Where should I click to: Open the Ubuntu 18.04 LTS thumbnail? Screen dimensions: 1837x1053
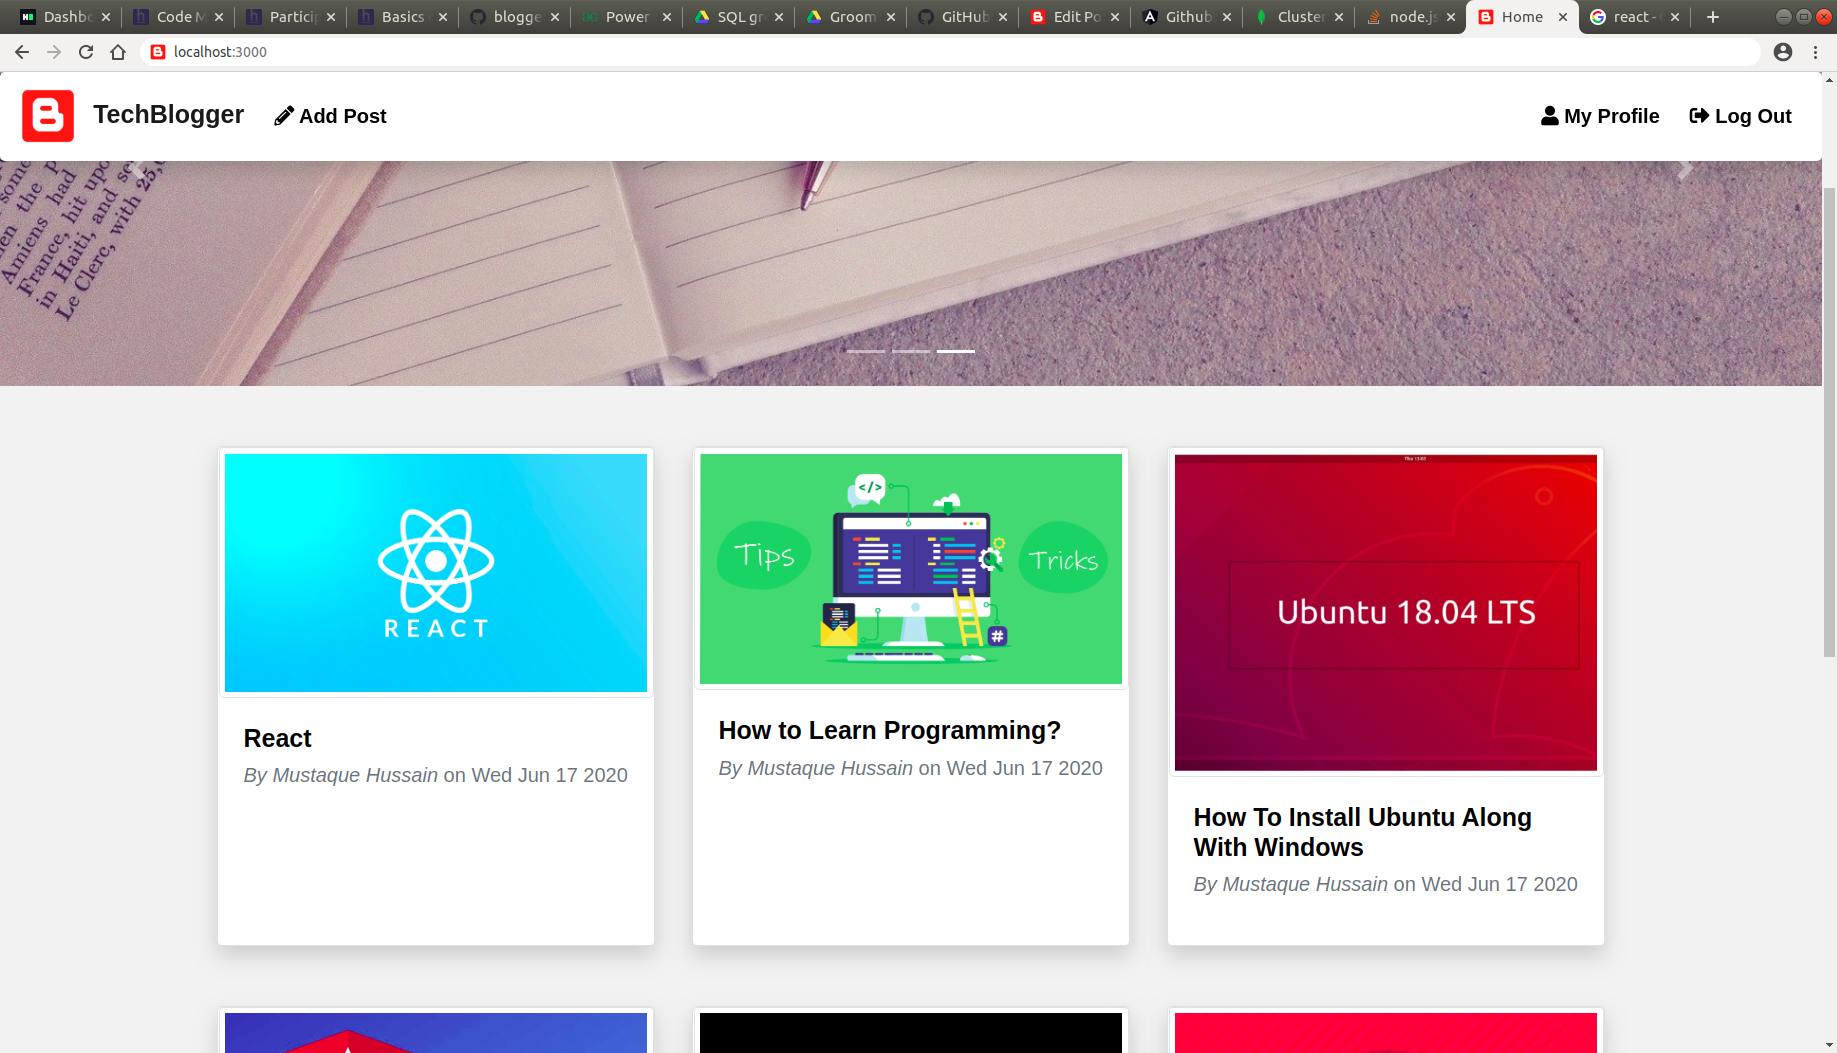click(x=1386, y=612)
